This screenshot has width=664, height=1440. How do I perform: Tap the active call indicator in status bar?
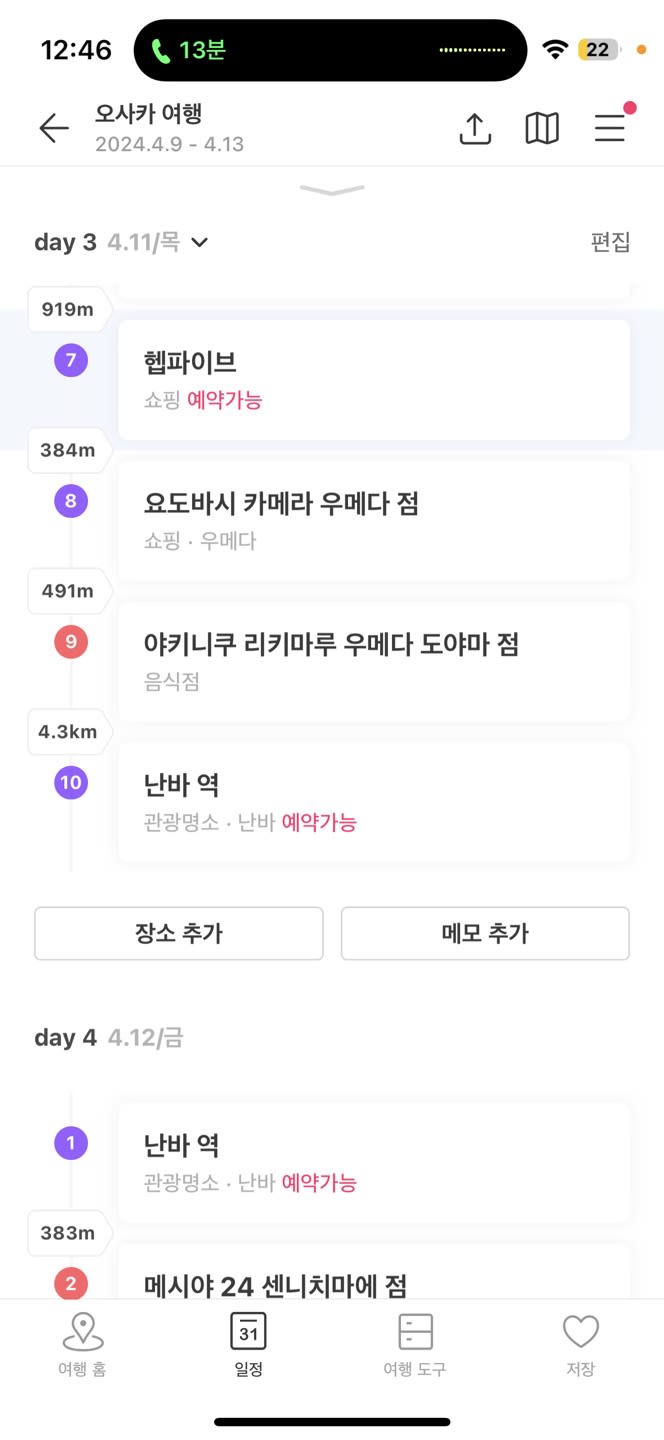(189, 50)
